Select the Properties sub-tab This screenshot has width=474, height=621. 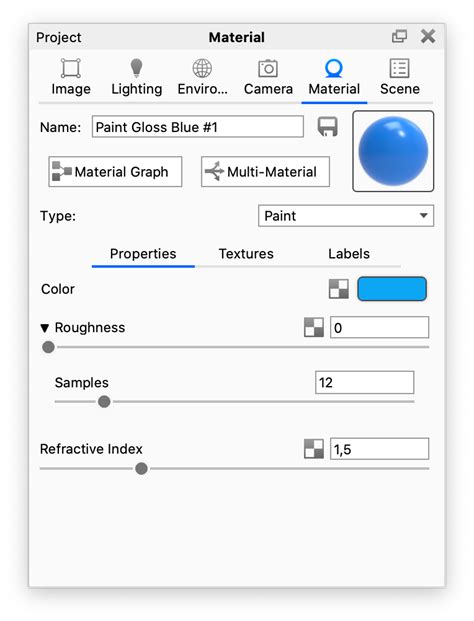(143, 254)
